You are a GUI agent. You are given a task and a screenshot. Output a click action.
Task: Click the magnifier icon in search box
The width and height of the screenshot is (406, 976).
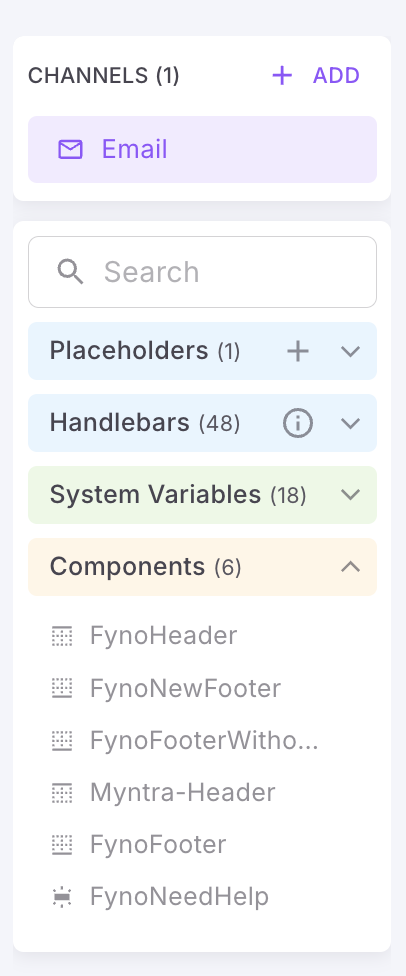tap(70, 272)
